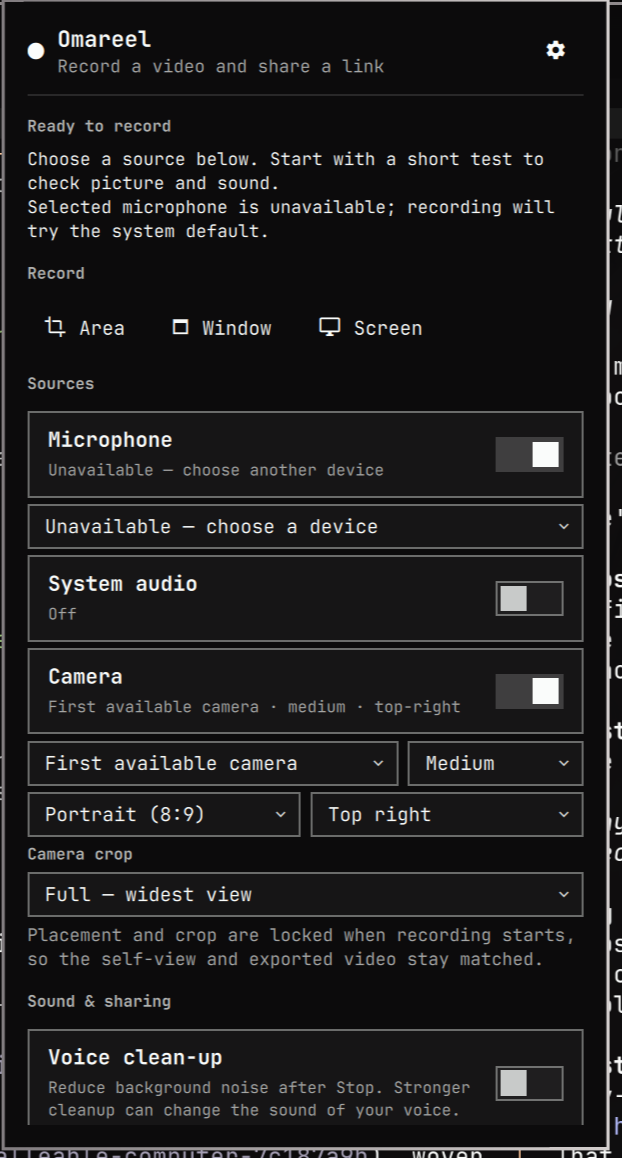
Task: Choose Screen recording mode
Action: coord(371,327)
